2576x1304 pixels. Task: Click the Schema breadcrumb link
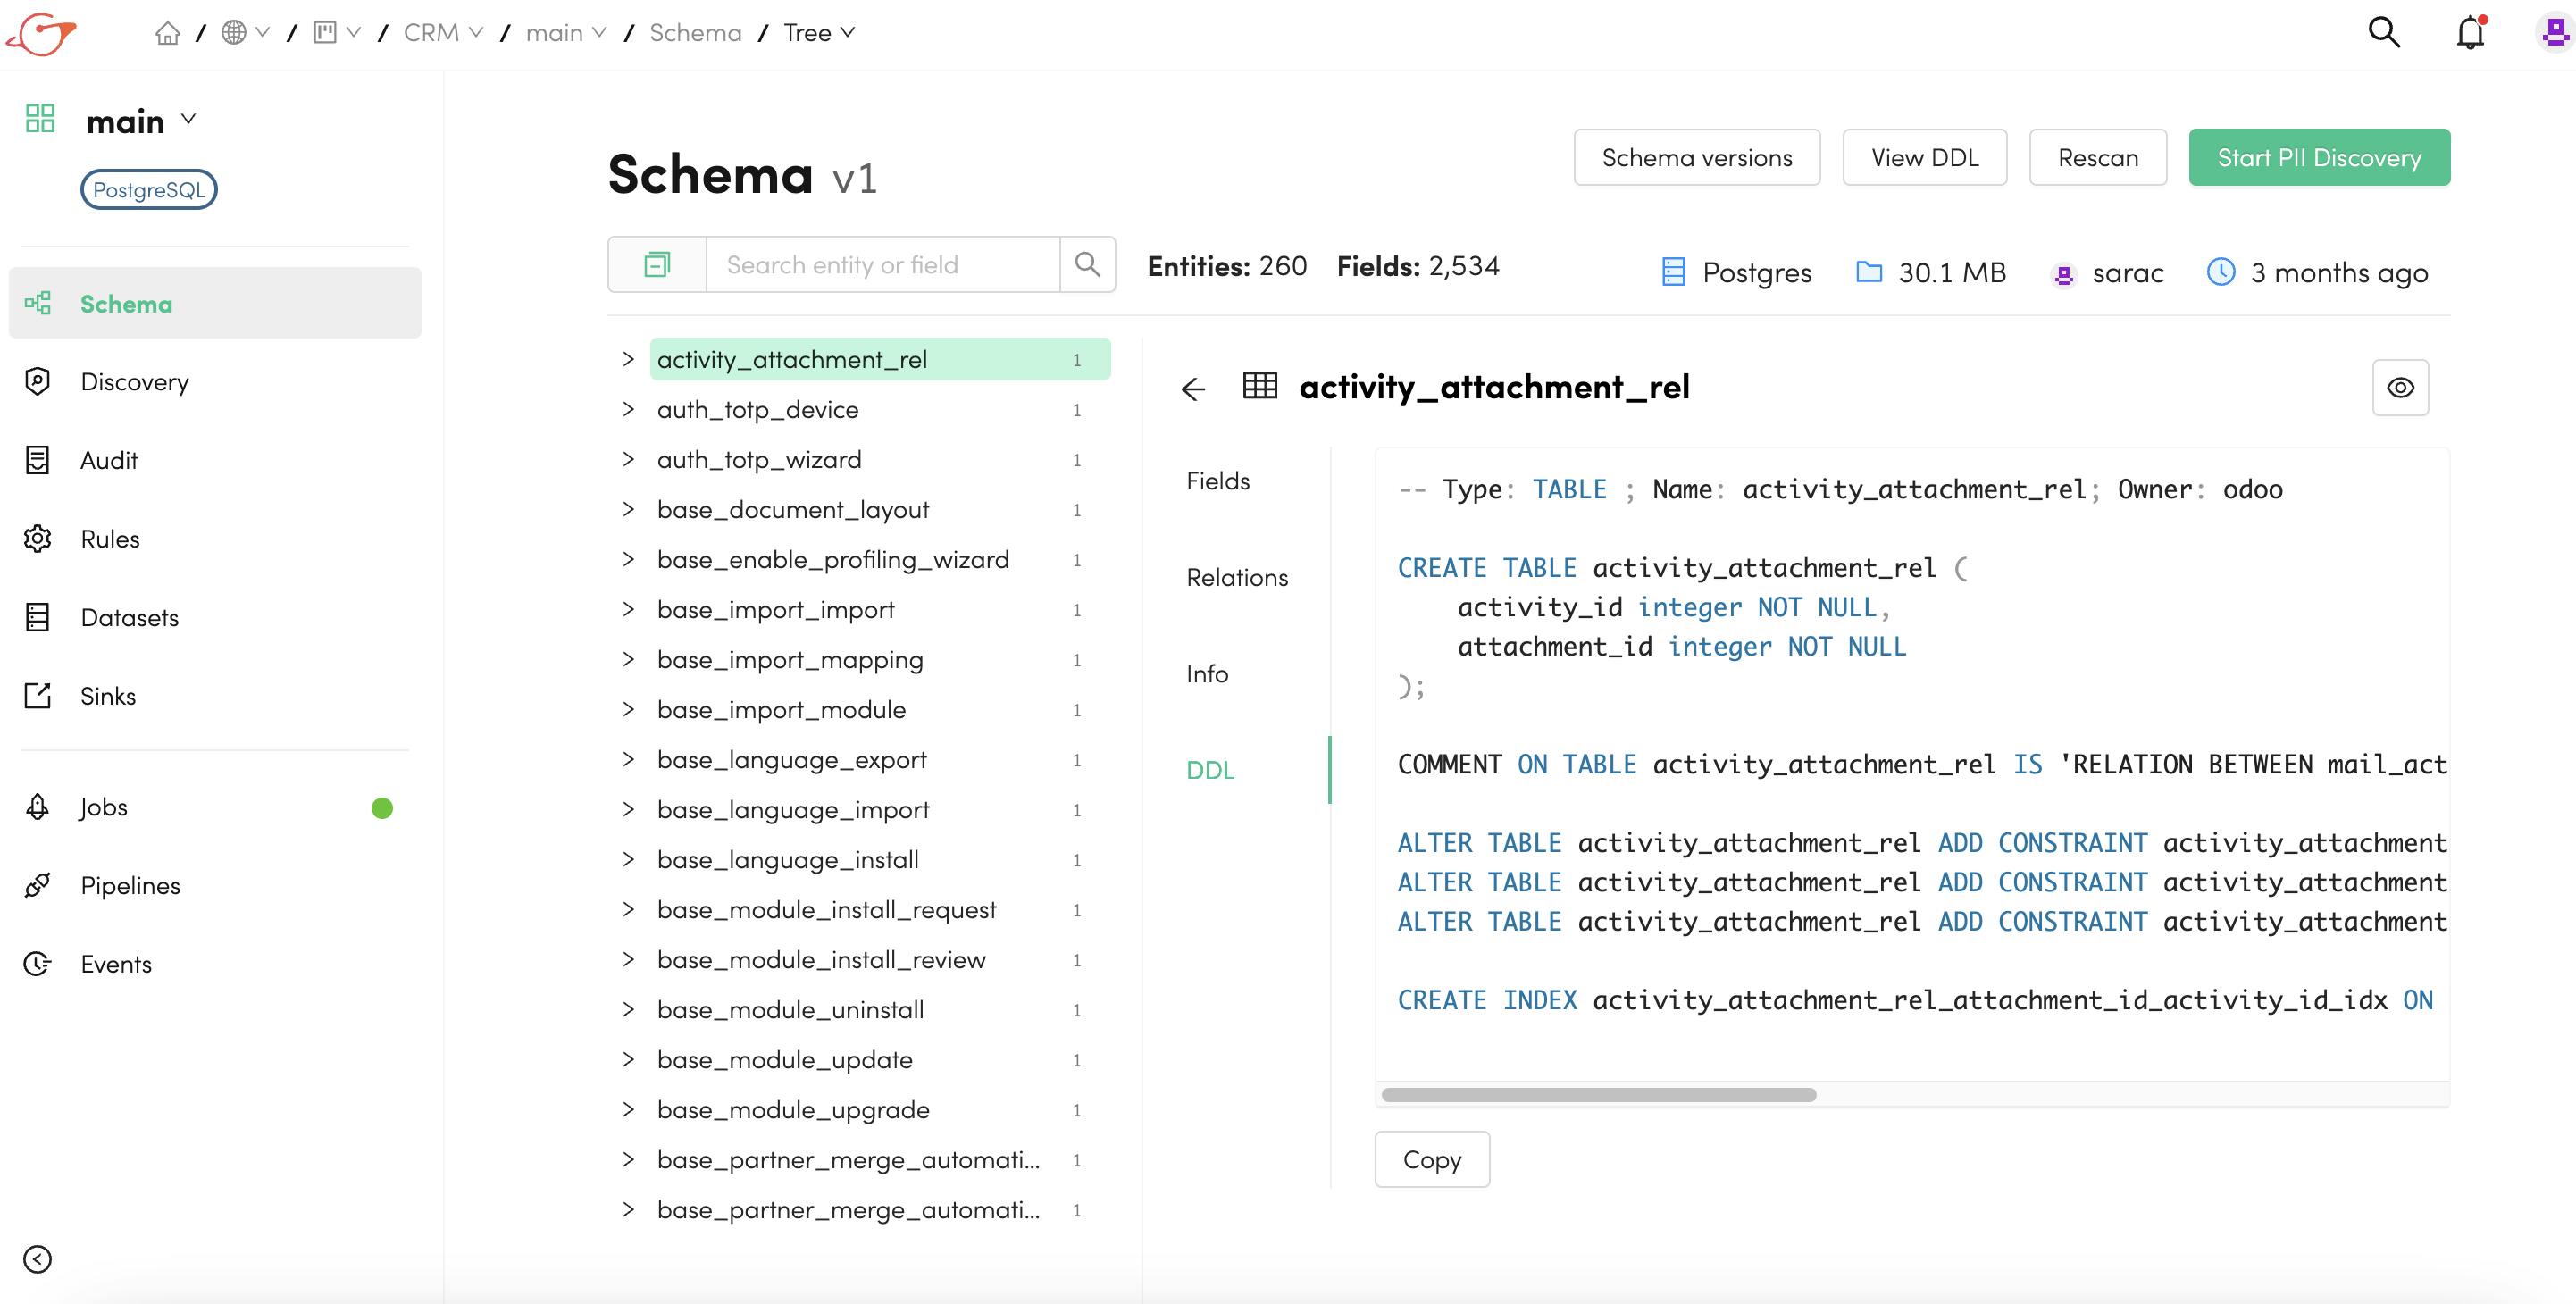[x=695, y=33]
